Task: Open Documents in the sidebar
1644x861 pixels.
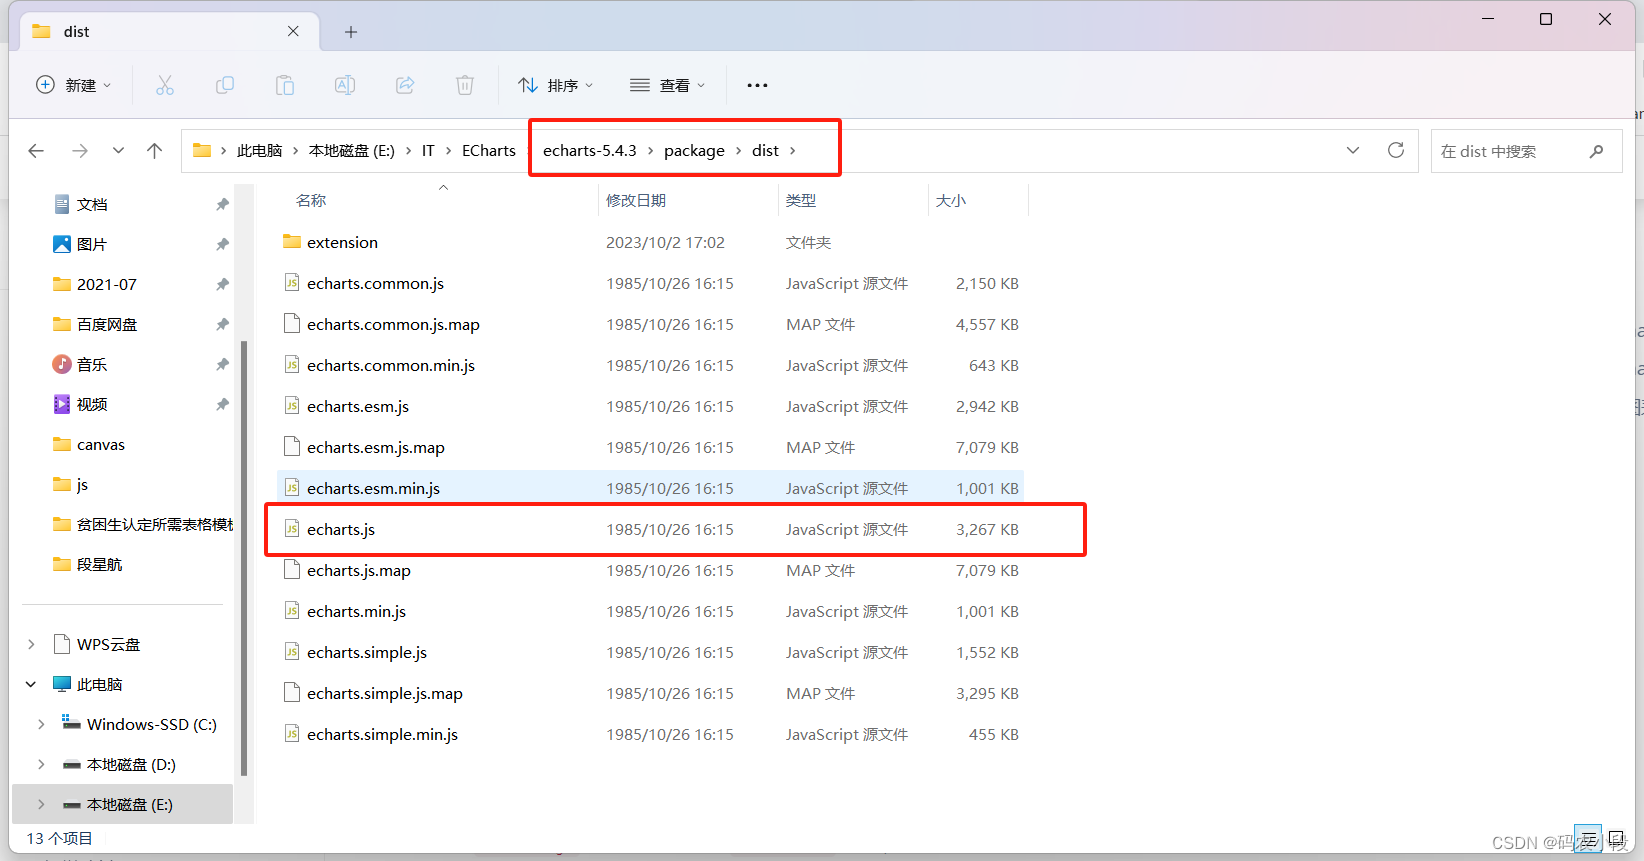Action: point(92,204)
